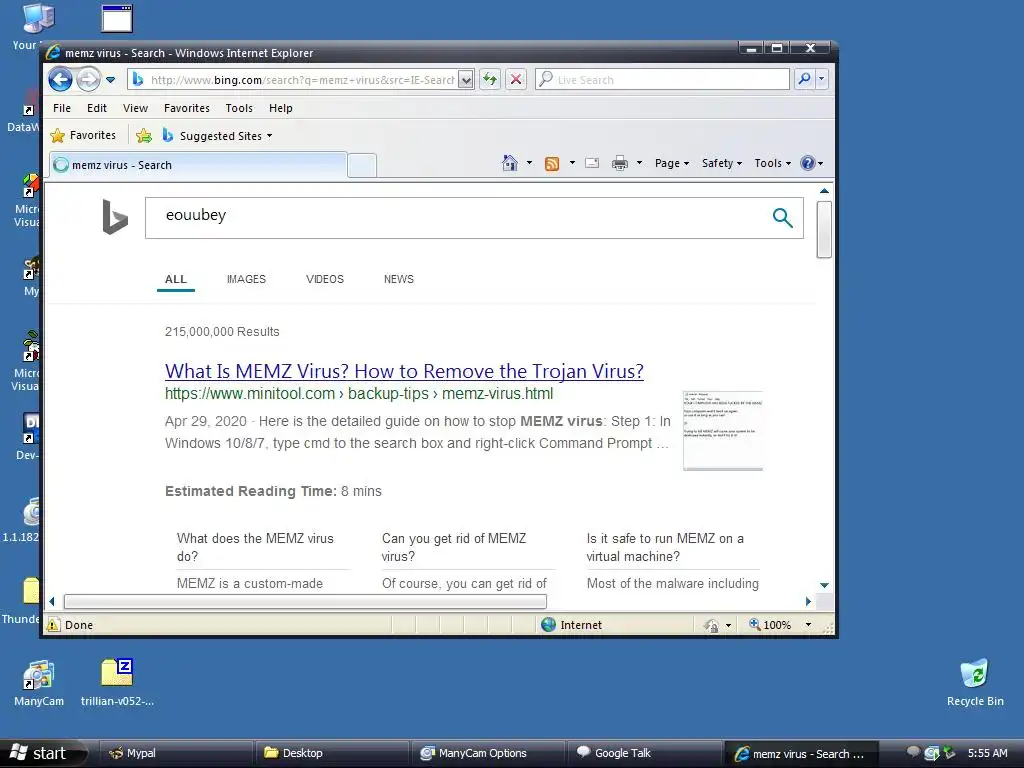This screenshot has width=1024, height=768.
Task: Click Add to Favorites Bar star icon
Action: point(144,135)
